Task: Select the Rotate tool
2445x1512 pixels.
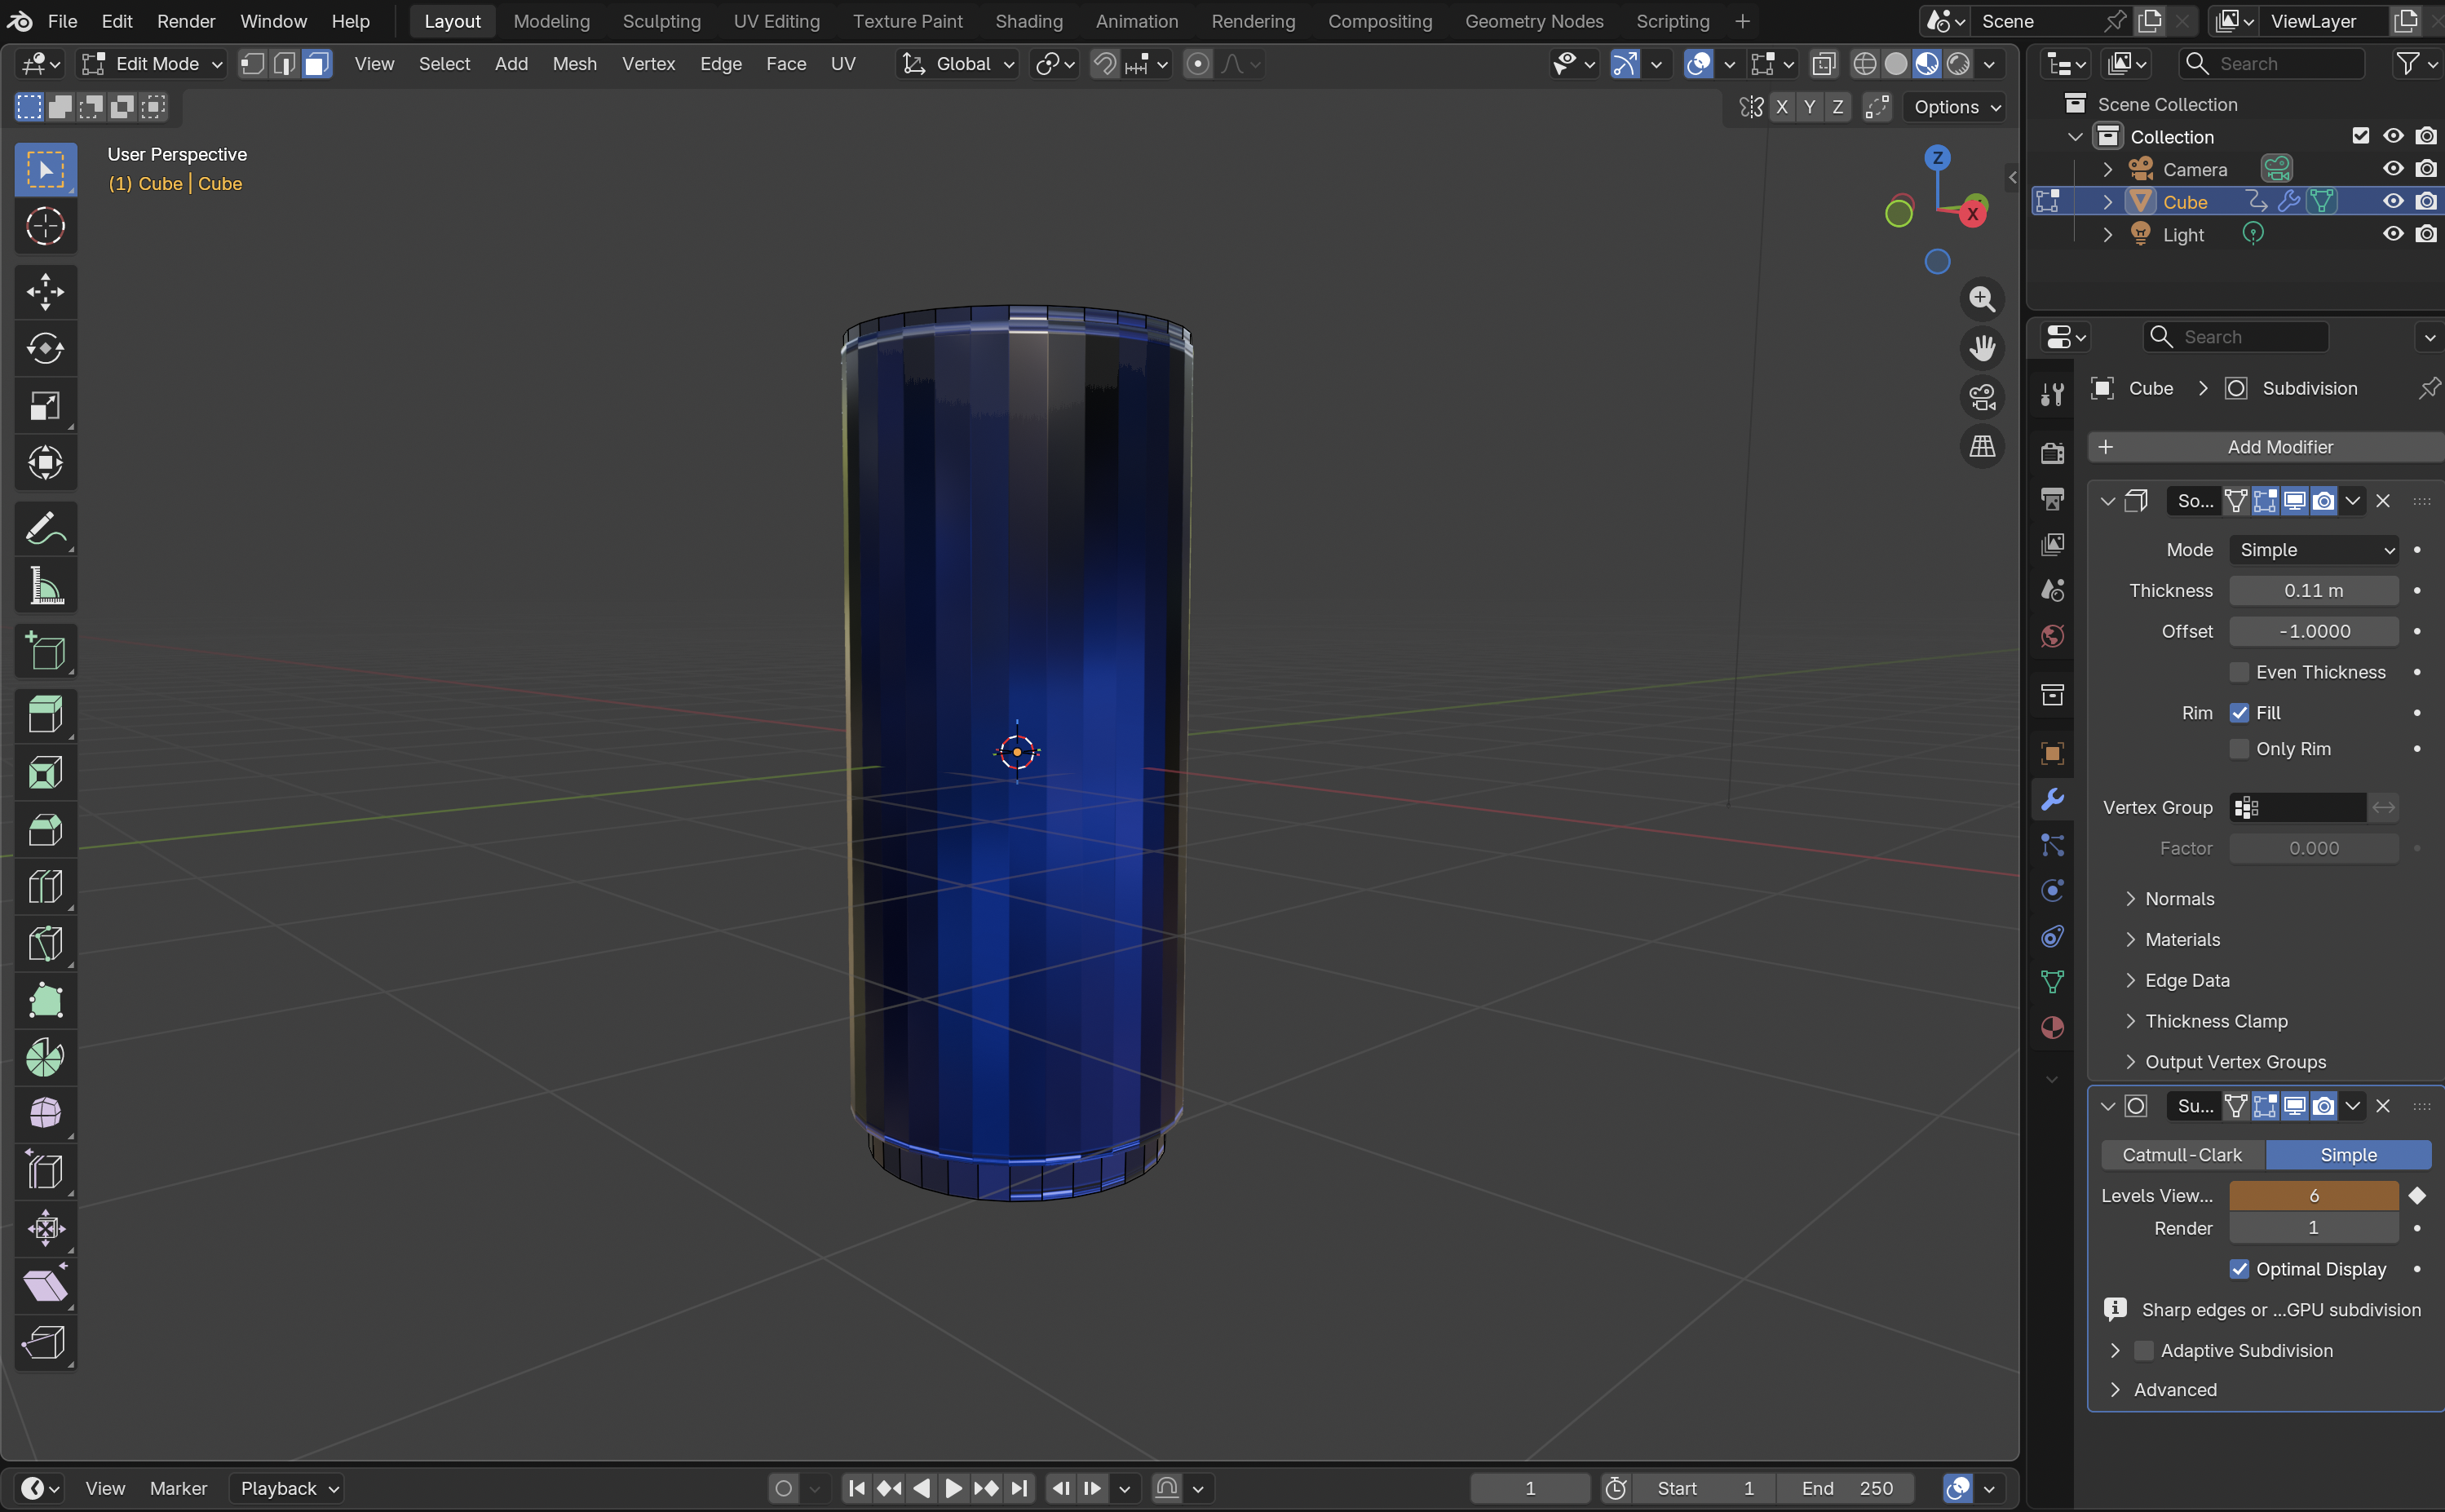Action: [45, 349]
